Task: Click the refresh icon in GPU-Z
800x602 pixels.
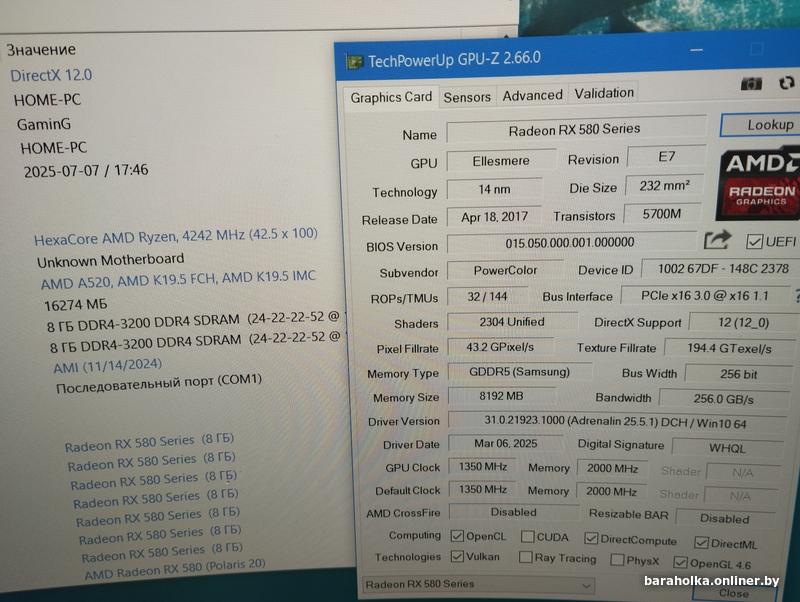Action: [x=787, y=83]
